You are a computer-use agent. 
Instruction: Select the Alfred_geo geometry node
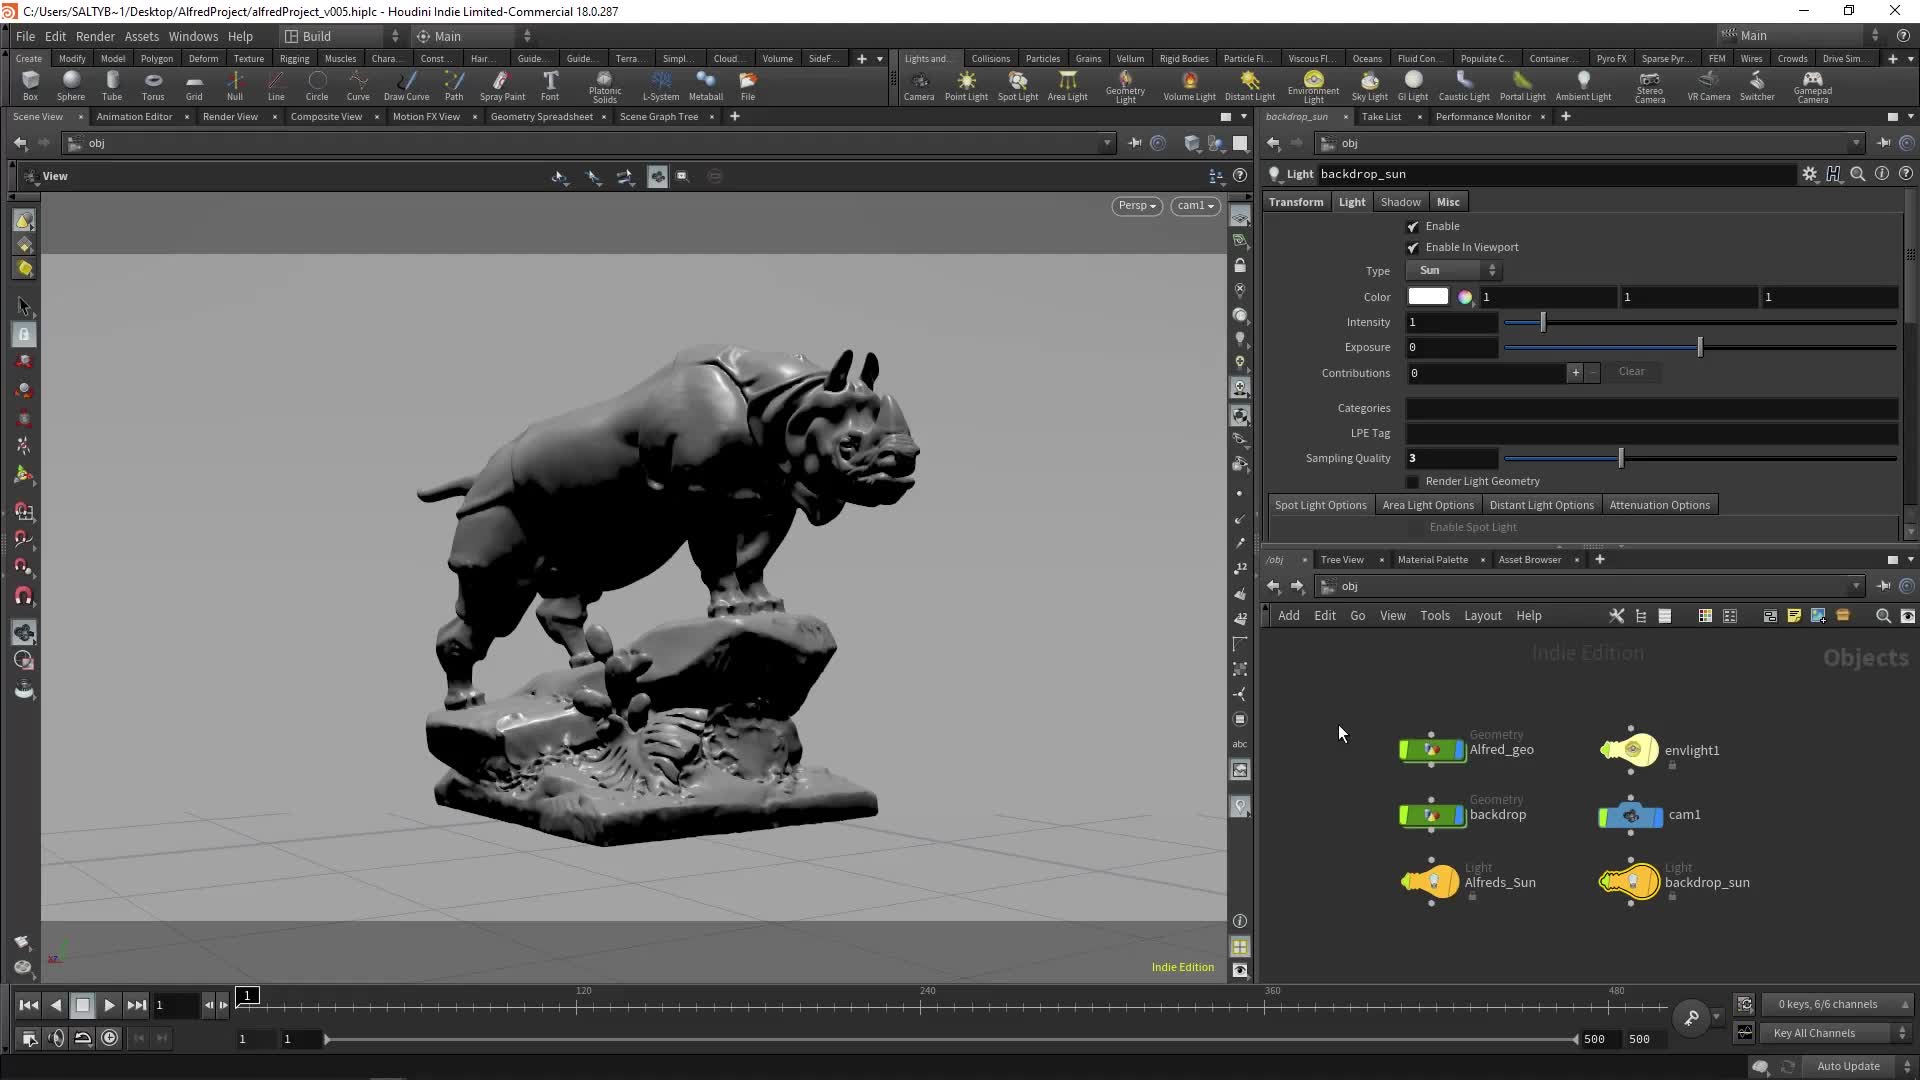pos(1432,750)
